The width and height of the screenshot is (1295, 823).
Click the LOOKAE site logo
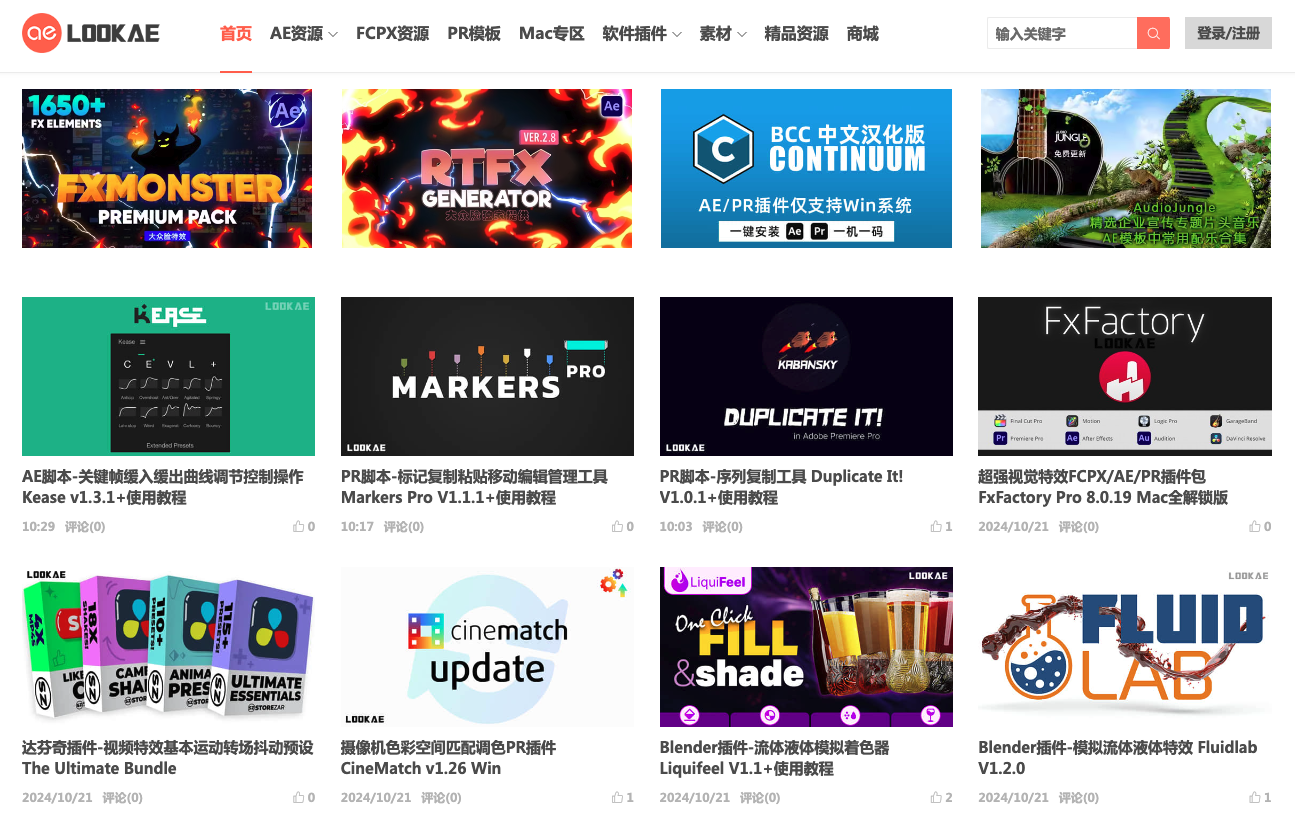coord(91,33)
